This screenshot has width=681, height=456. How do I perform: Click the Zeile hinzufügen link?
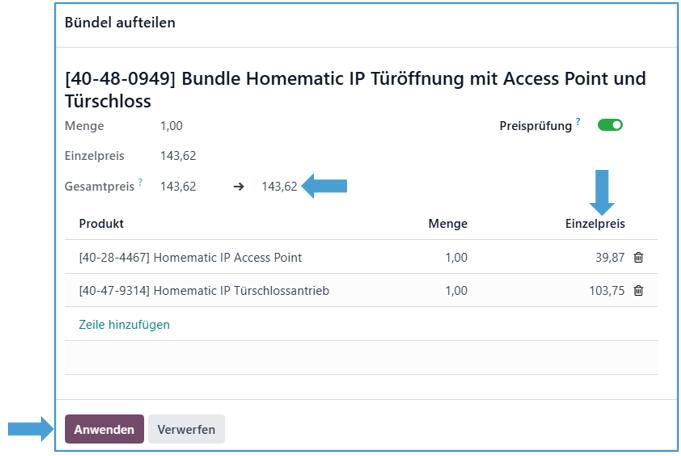tap(124, 324)
